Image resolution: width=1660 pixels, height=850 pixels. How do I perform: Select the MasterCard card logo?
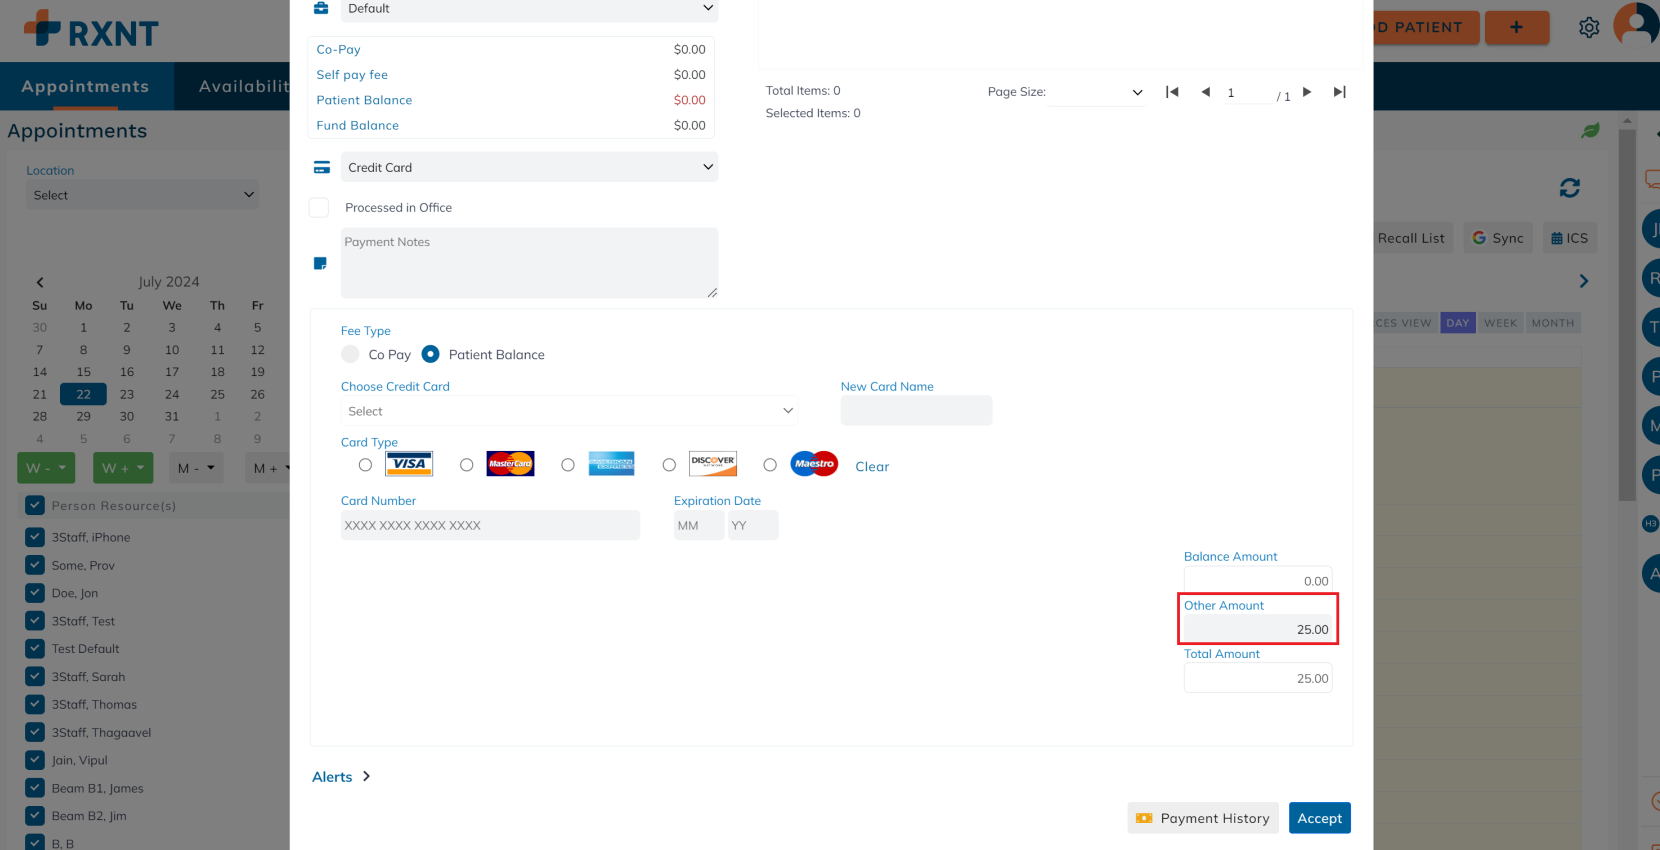click(x=510, y=464)
